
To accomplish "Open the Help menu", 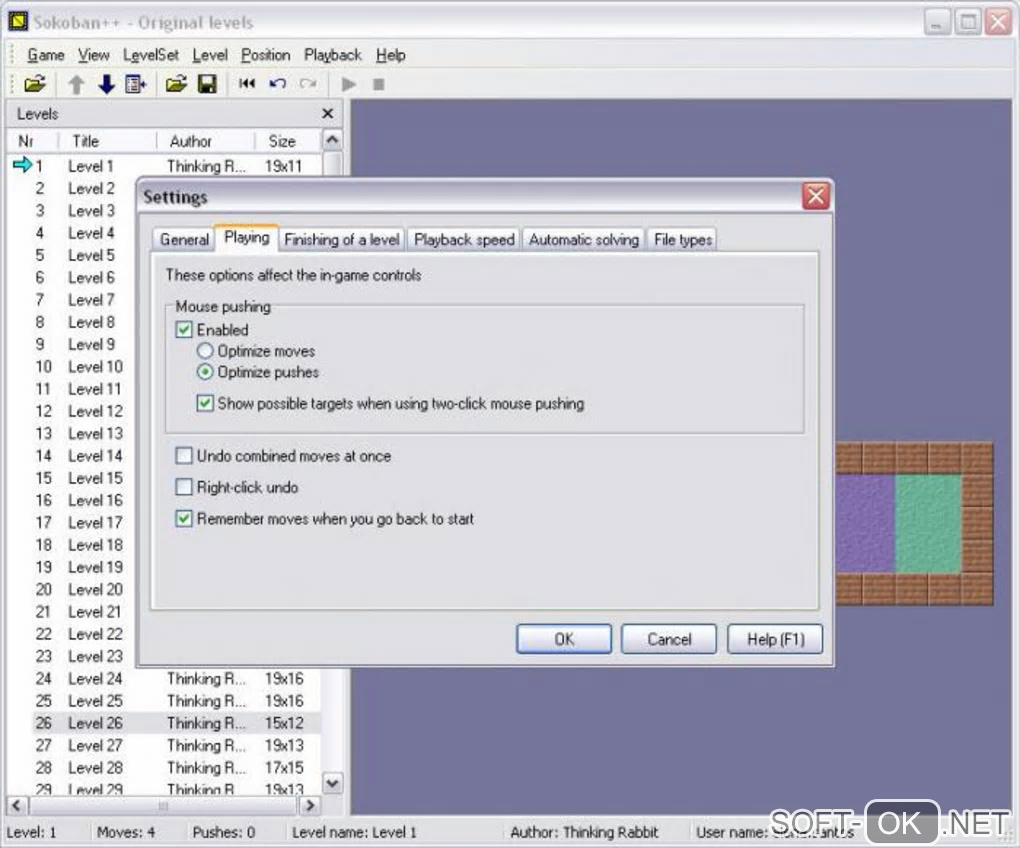I will tap(390, 55).
